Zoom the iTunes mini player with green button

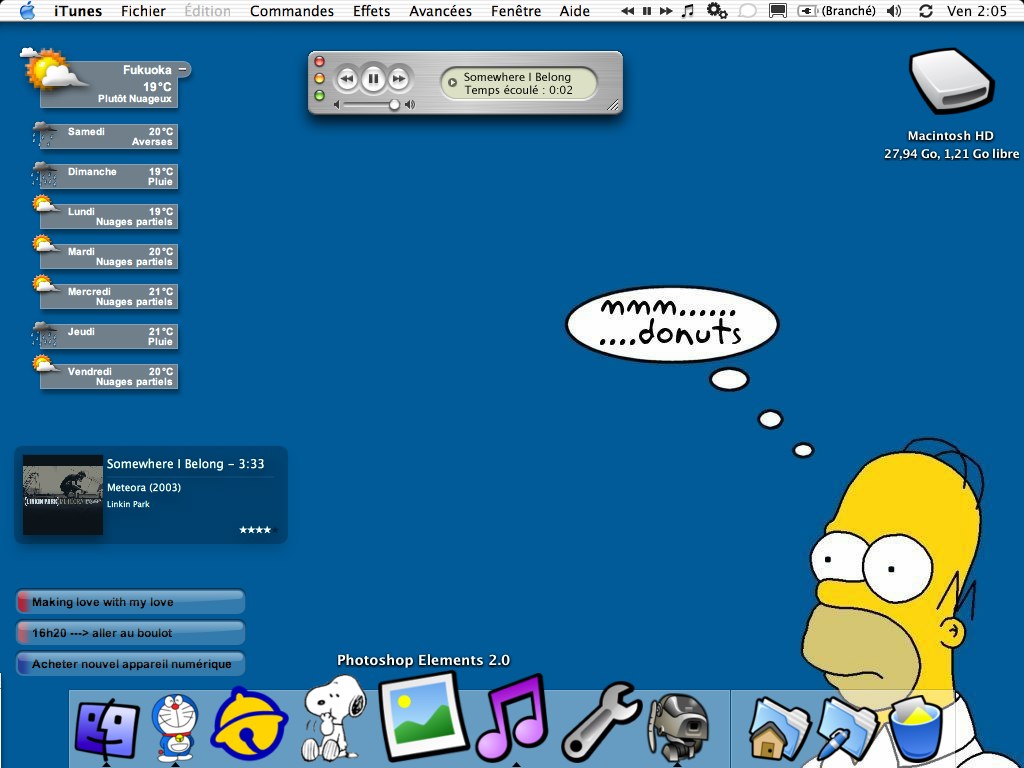coord(319,96)
